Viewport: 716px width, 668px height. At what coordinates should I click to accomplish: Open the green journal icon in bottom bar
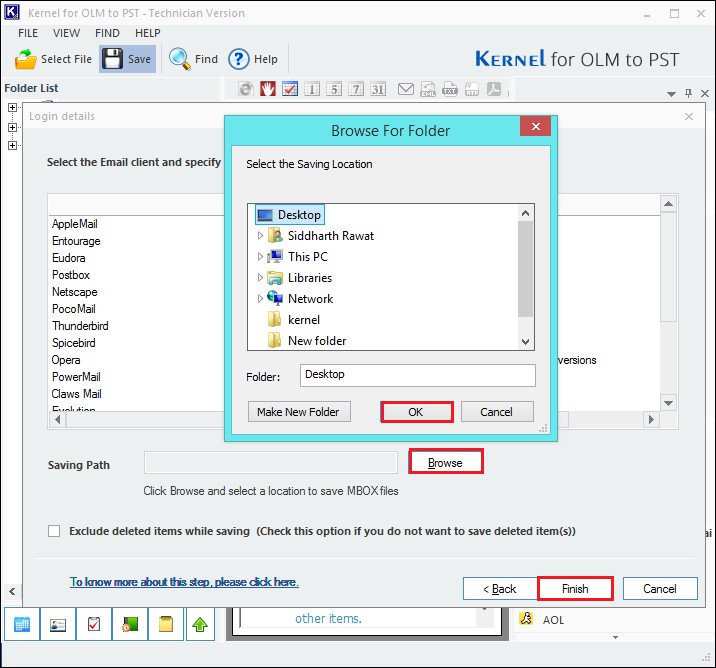click(130, 624)
